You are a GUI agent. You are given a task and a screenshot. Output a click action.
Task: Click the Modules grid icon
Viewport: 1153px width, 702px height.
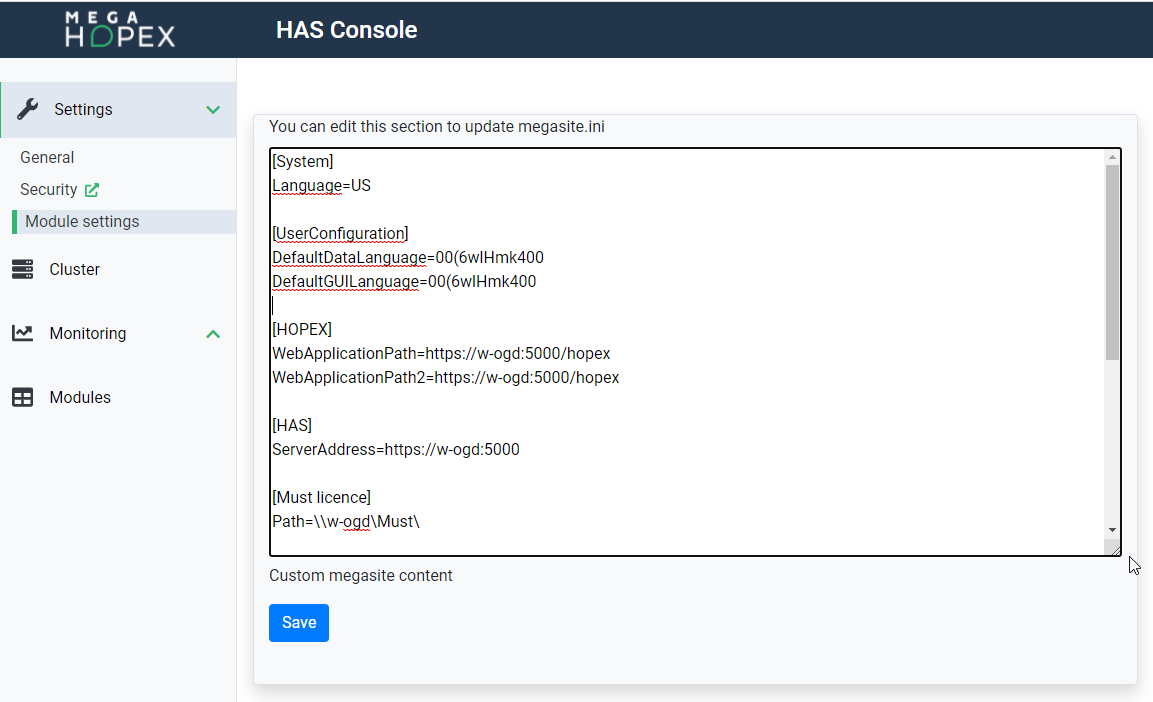(x=22, y=397)
